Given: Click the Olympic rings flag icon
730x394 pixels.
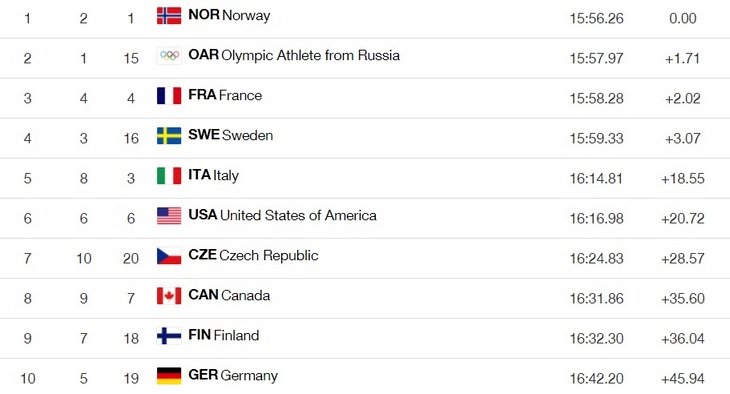Looking at the screenshot, I should [169, 56].
